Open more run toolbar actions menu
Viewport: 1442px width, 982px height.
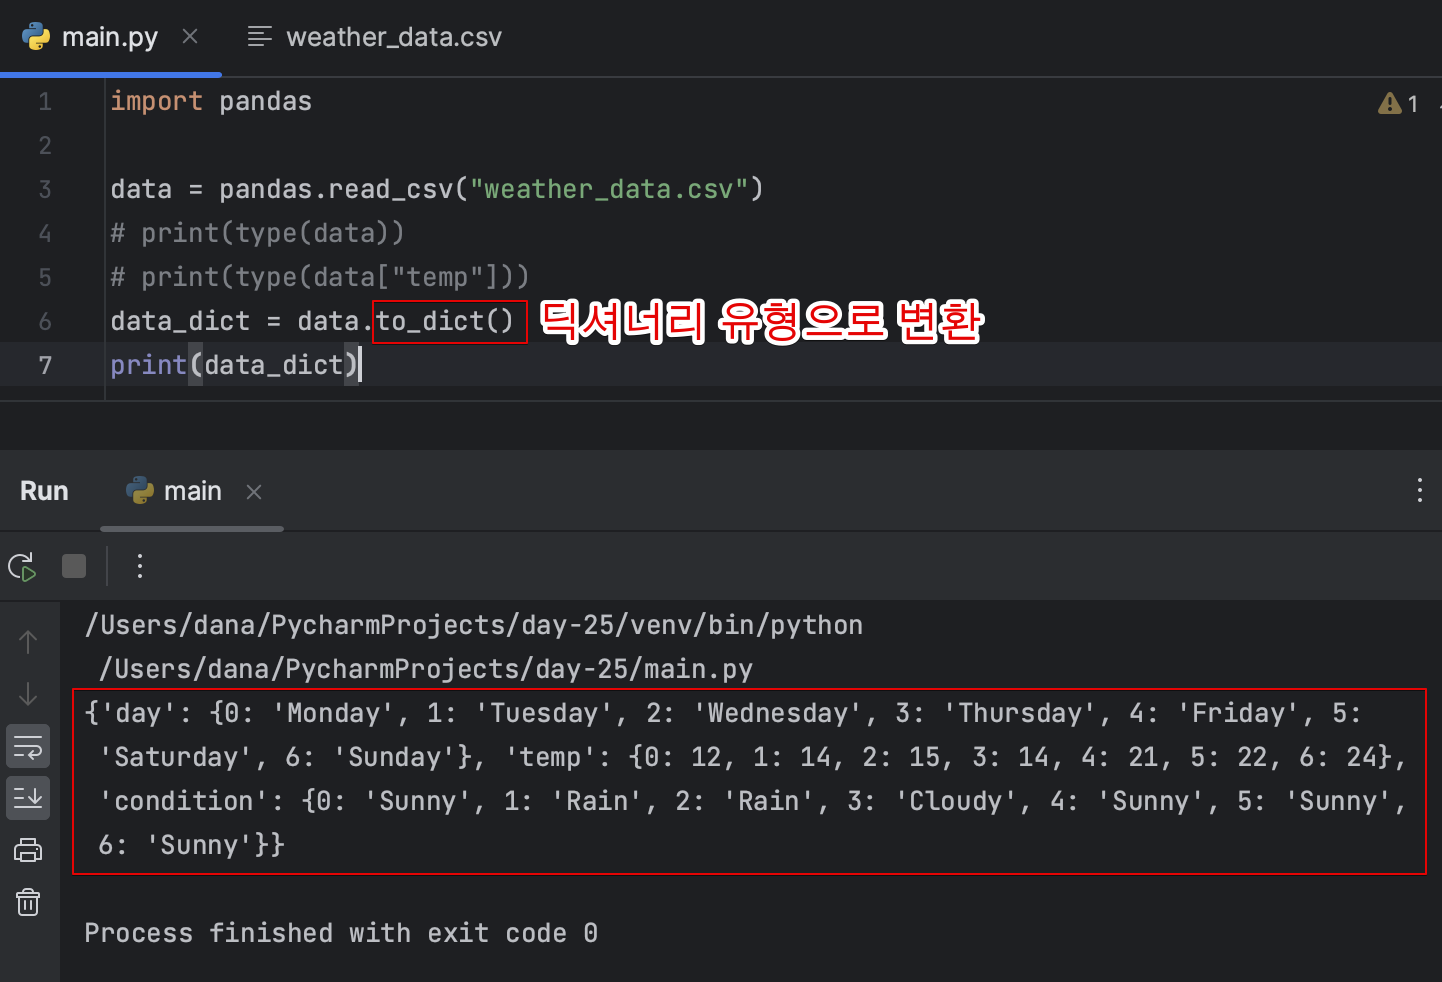140,566
